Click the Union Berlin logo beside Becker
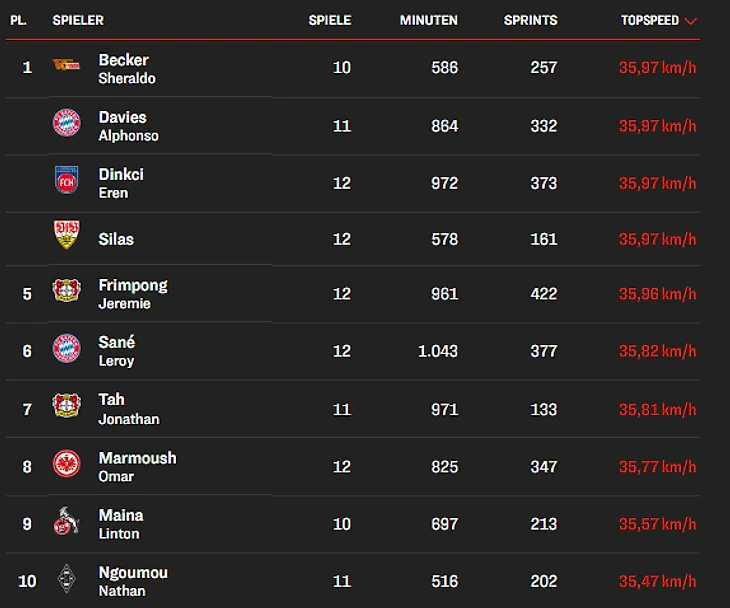This screenshot has width=730, height=608. tap(66, 65)
